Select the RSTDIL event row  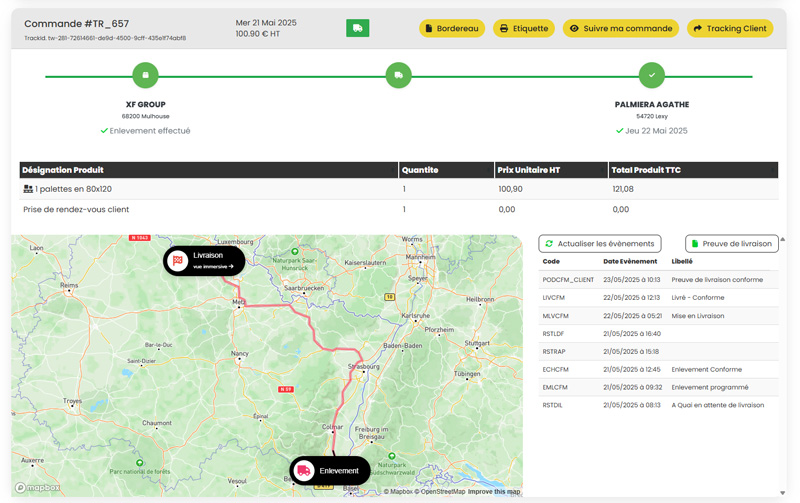pos(659,405)
